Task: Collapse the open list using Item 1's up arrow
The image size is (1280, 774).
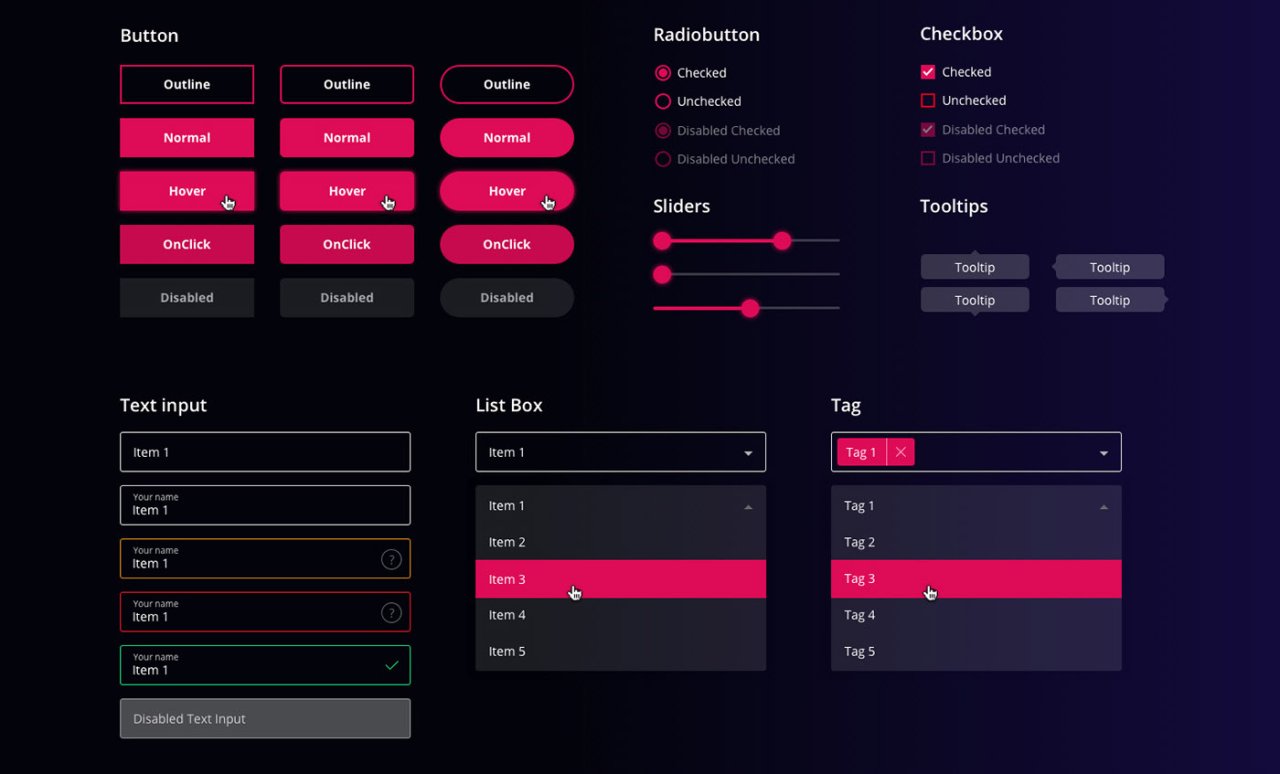Action: [x=748, y=507]
